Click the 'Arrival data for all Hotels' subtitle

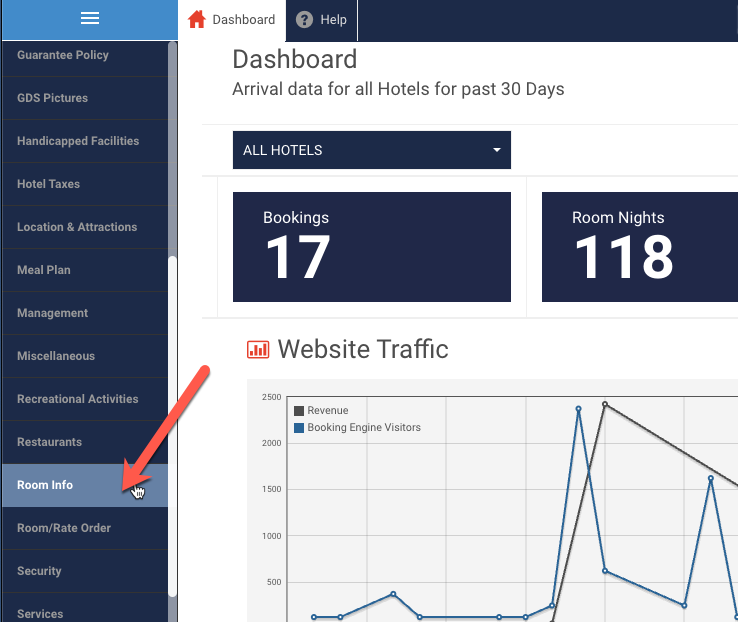coord(398,89)
